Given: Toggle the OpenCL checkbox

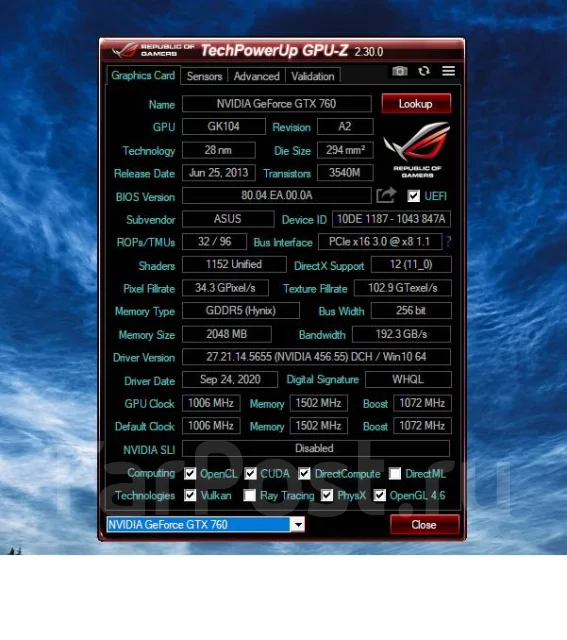Looking at the screenshot, I should [190, 473].
